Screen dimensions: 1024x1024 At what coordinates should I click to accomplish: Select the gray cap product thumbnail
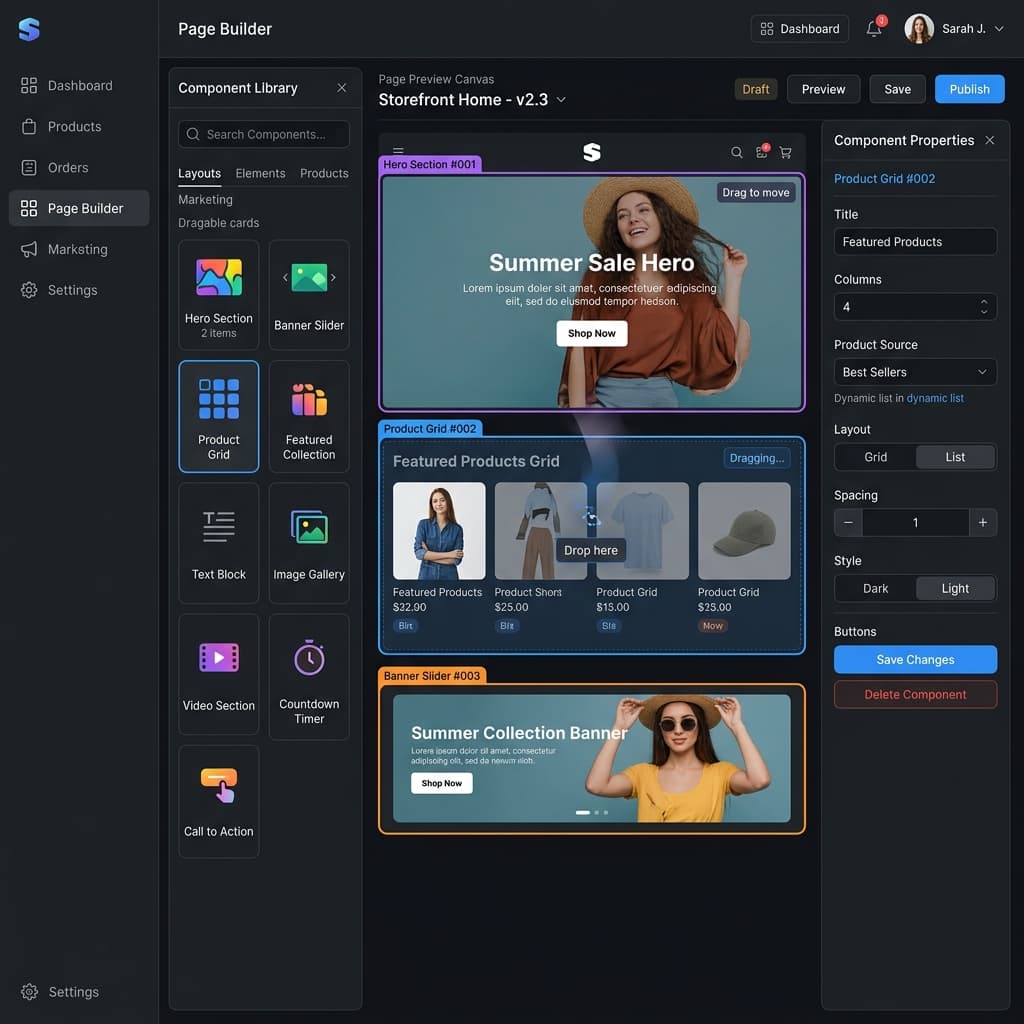tap(744, 531)
